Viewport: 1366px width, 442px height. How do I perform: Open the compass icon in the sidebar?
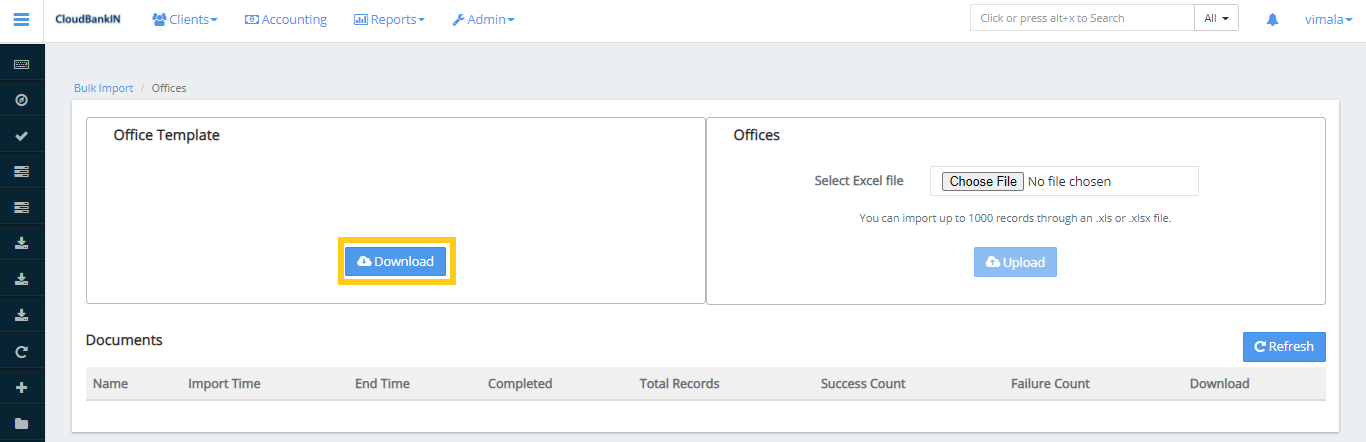pos(21,100)
